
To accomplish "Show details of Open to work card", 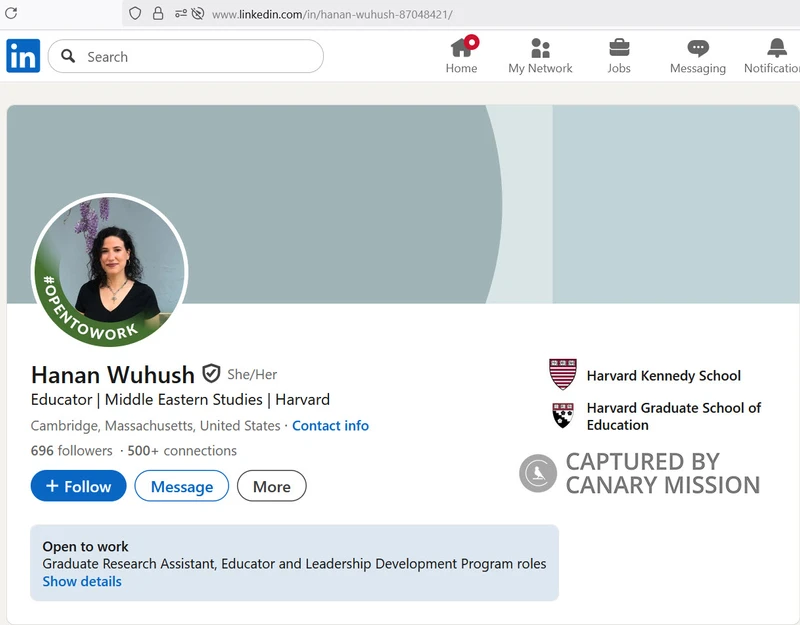I will [x=82, y=581].
